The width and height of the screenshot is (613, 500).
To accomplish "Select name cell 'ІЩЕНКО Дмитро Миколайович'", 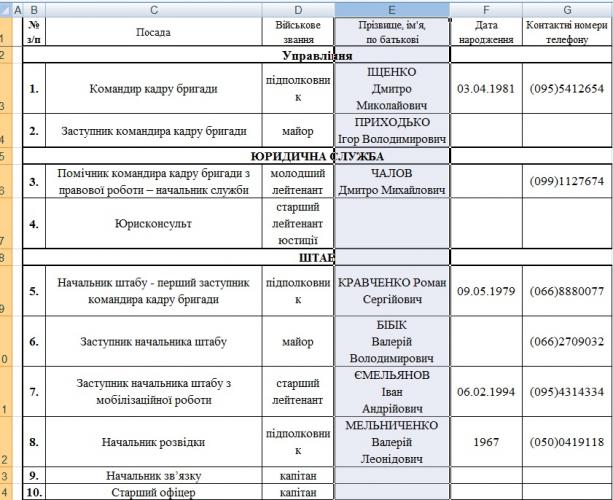I will 391,89.
